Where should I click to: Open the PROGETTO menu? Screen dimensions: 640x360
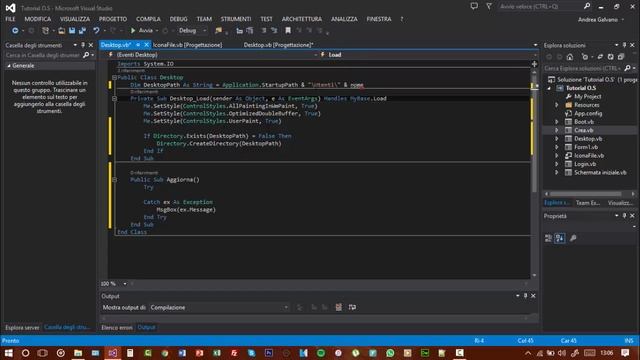[113, 19]
